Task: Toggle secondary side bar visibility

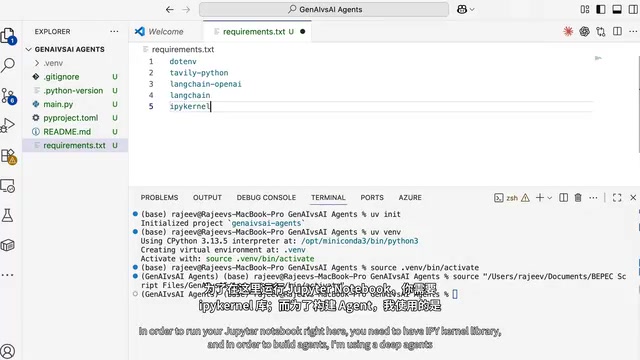Action: pyautogui.click(x=633, y=9)
